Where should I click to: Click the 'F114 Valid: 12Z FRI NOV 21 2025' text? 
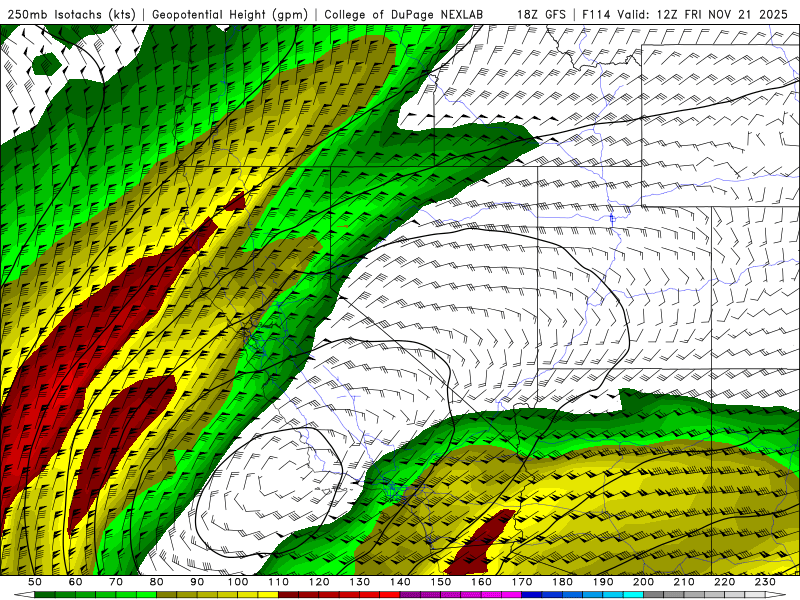click(x=685, y=15)
